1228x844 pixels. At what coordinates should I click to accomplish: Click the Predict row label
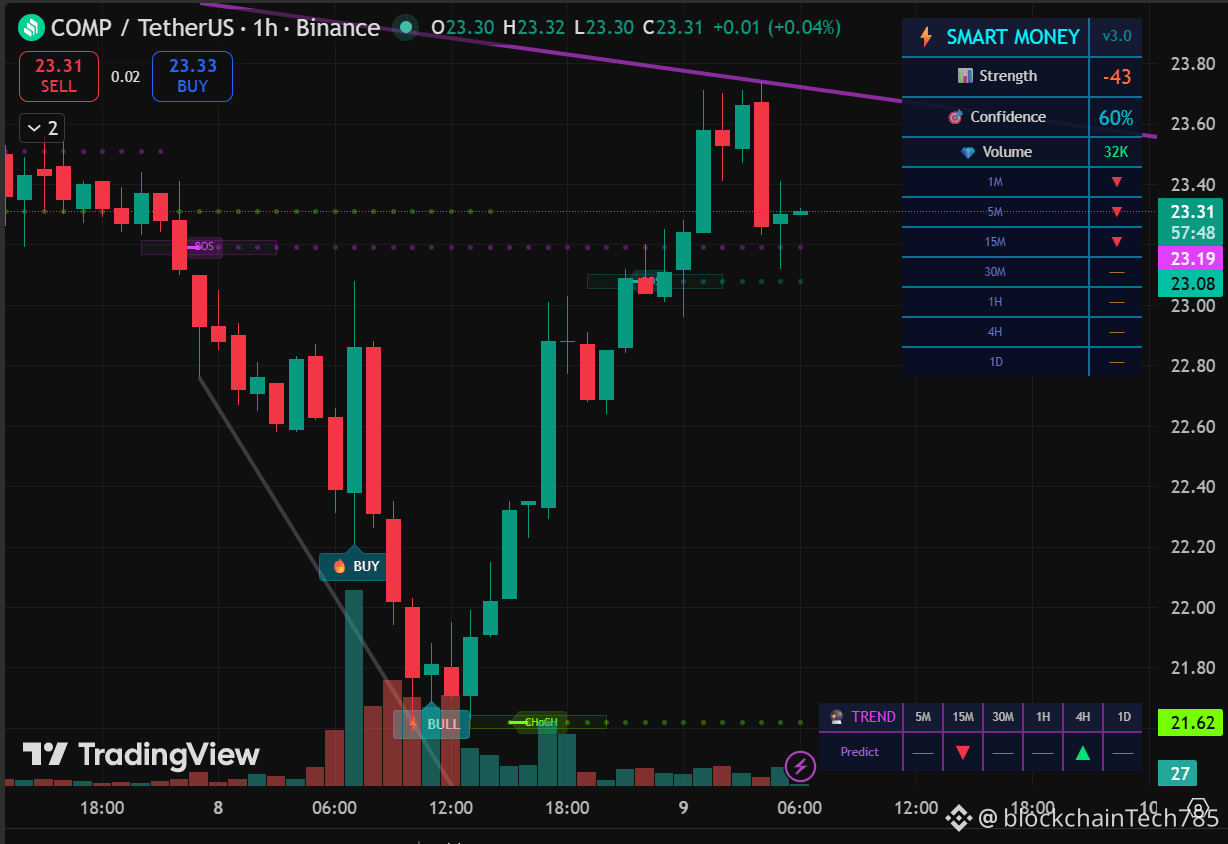tap(860, 752)
